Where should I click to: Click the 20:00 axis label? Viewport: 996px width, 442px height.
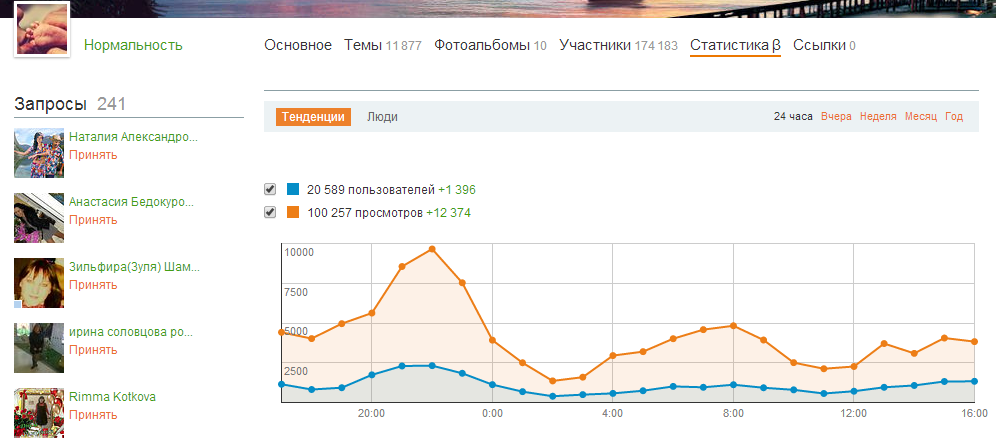pyautogui.click(x=372, y=413)
